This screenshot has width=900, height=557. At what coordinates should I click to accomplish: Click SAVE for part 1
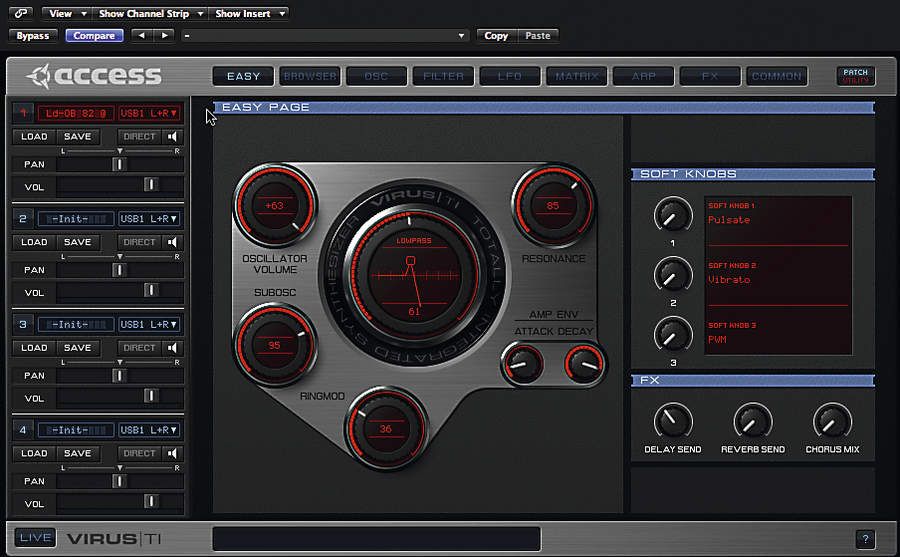[77, 137]
